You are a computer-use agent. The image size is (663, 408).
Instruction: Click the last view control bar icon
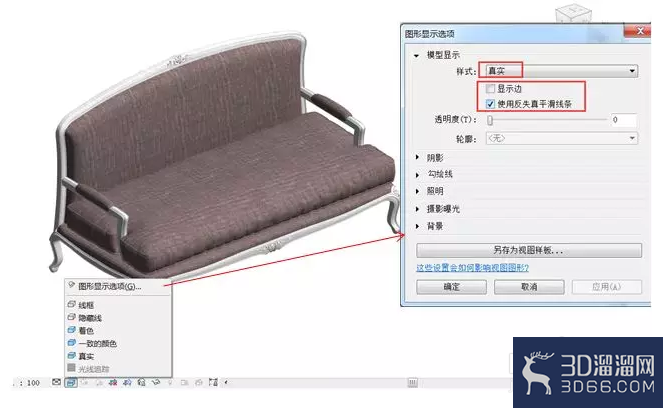[x=213, y=383]
